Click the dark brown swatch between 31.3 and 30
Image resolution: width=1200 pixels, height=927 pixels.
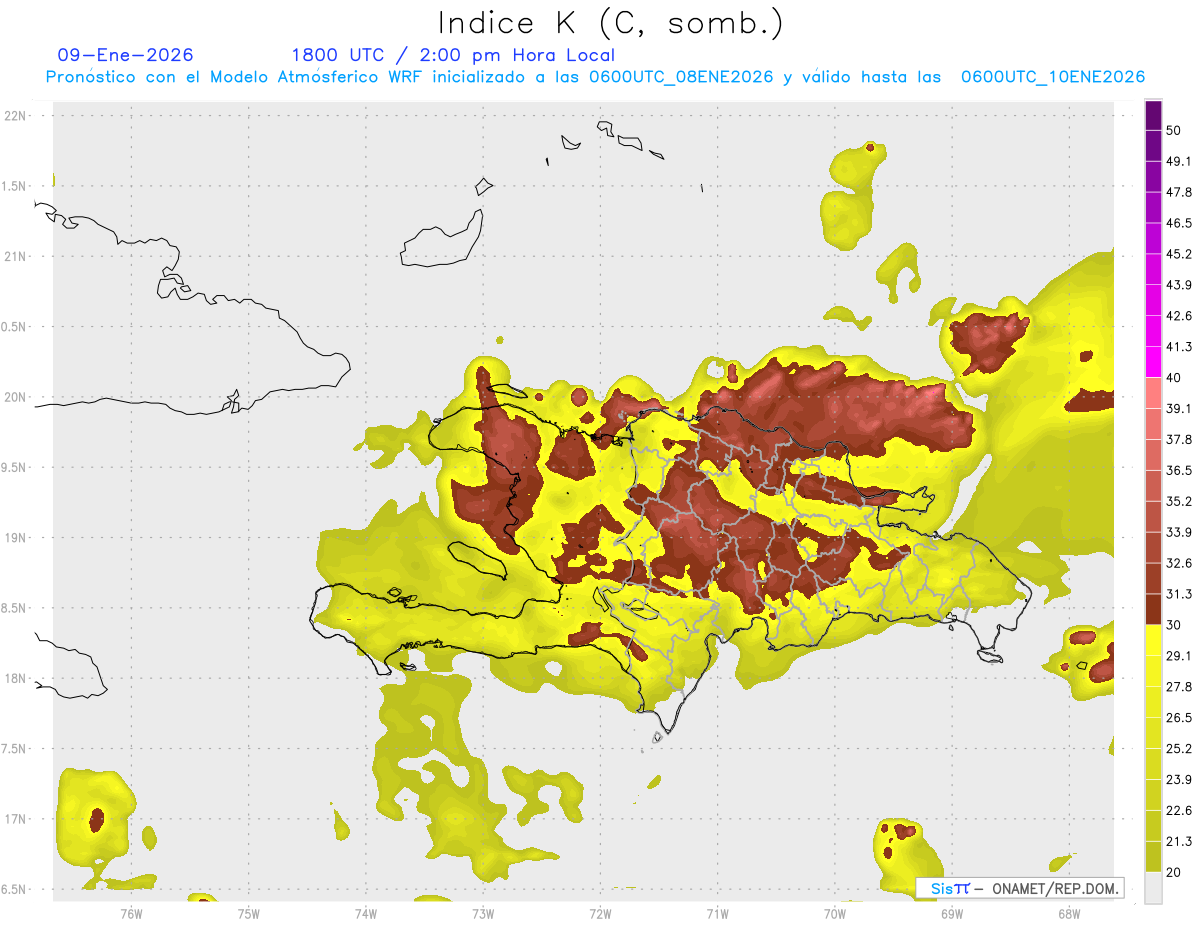(x=1153, y=609)
